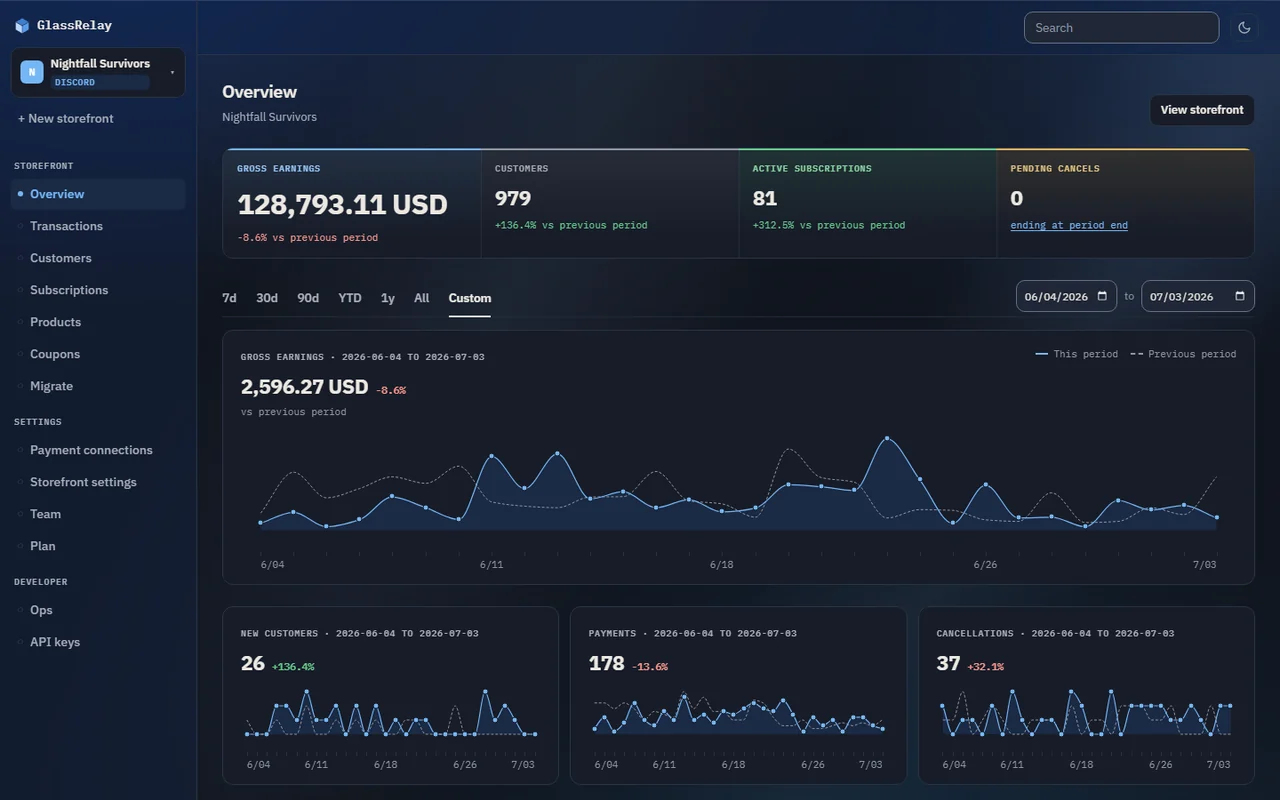Select the 30d range tab

(267, 298)
